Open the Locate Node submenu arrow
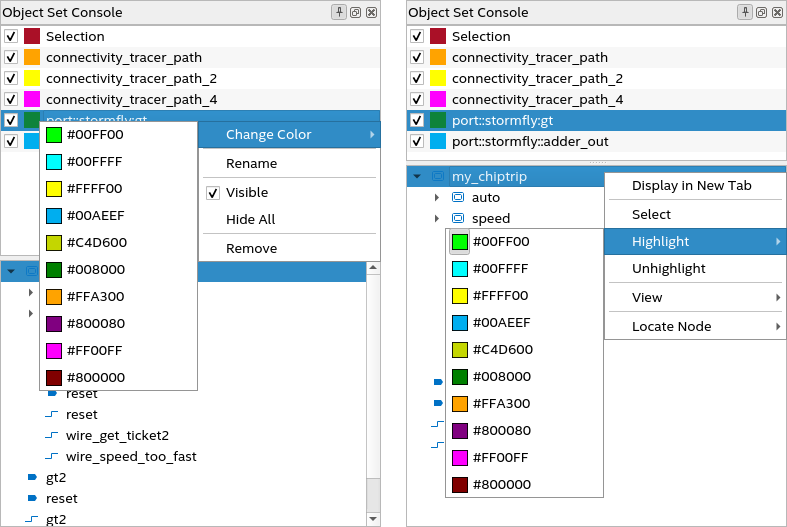Screen dimensions: 787x527 (777, 326)
